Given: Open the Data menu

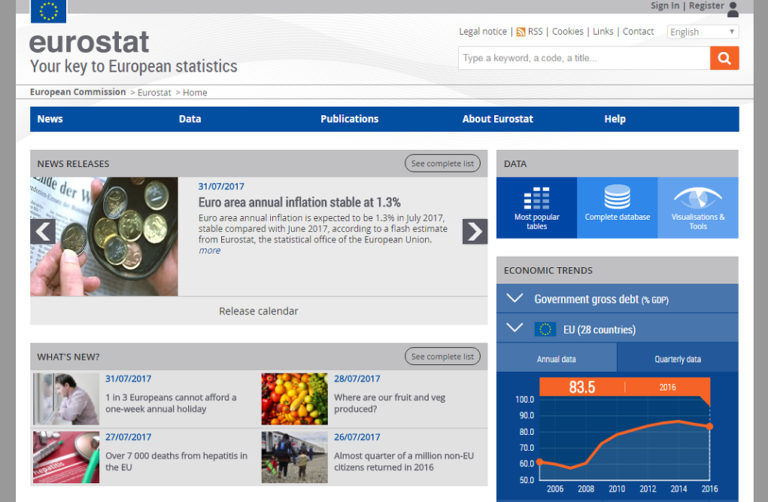Looking at the screenshot, I should (x=190, y=119).
